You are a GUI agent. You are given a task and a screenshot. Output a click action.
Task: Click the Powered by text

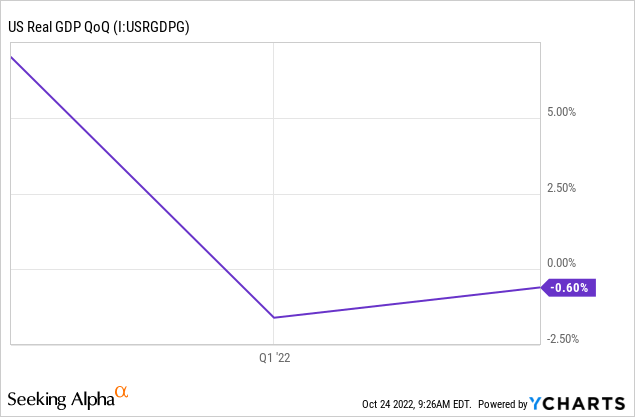[503, 404]
